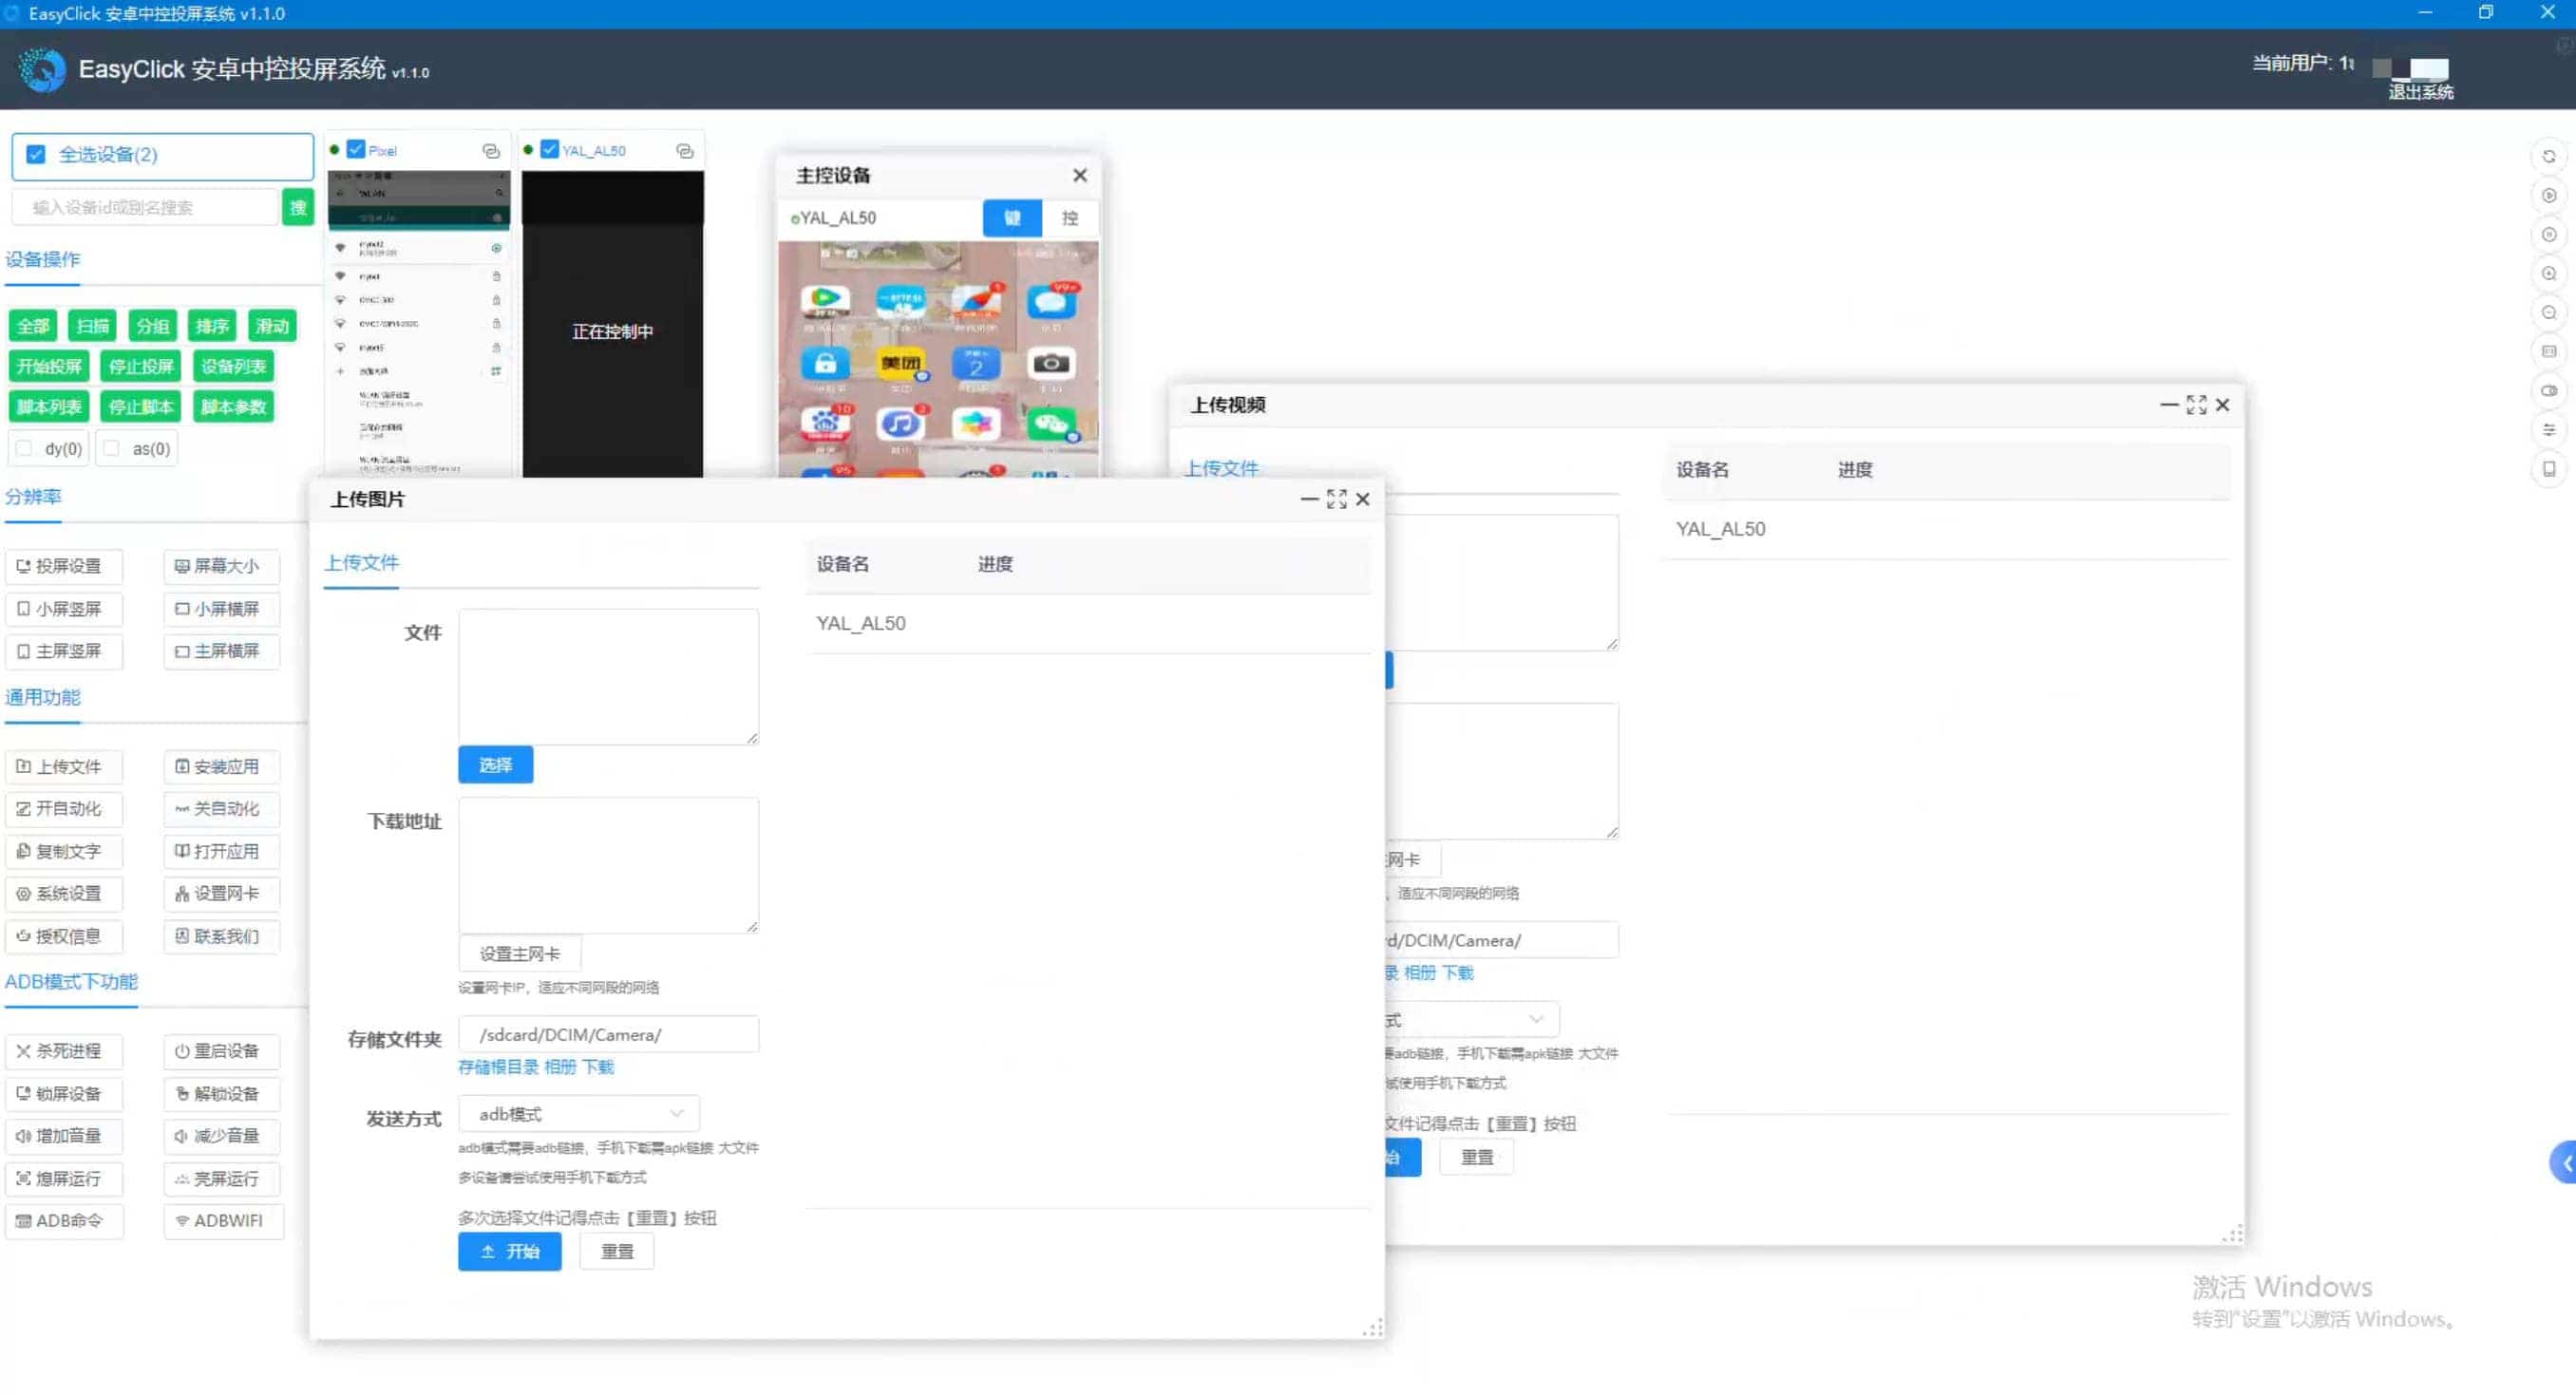
Task: Click the sliders settings icon in the right sidebar
Action: pyautogui.click(x=2549, y=429)
